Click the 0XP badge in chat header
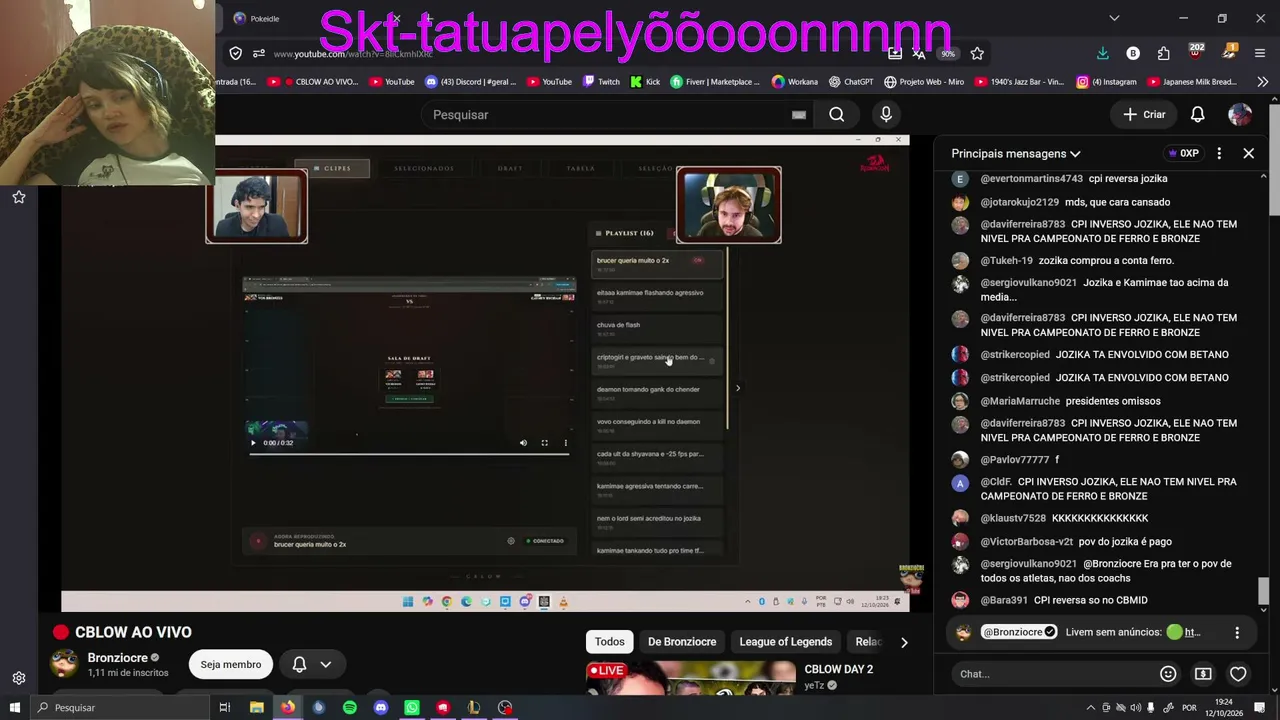This screenshot has width=1280, height=720. pyautogui.click(x=1182, y=153)
